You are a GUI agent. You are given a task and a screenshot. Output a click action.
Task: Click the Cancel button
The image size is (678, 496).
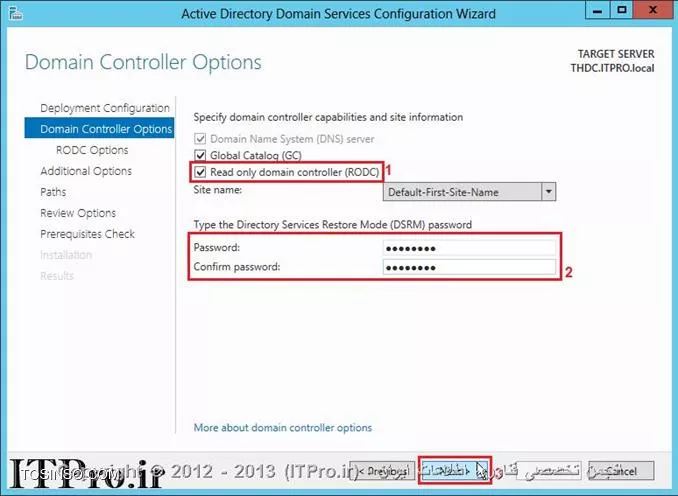click(x=621, y=470)
